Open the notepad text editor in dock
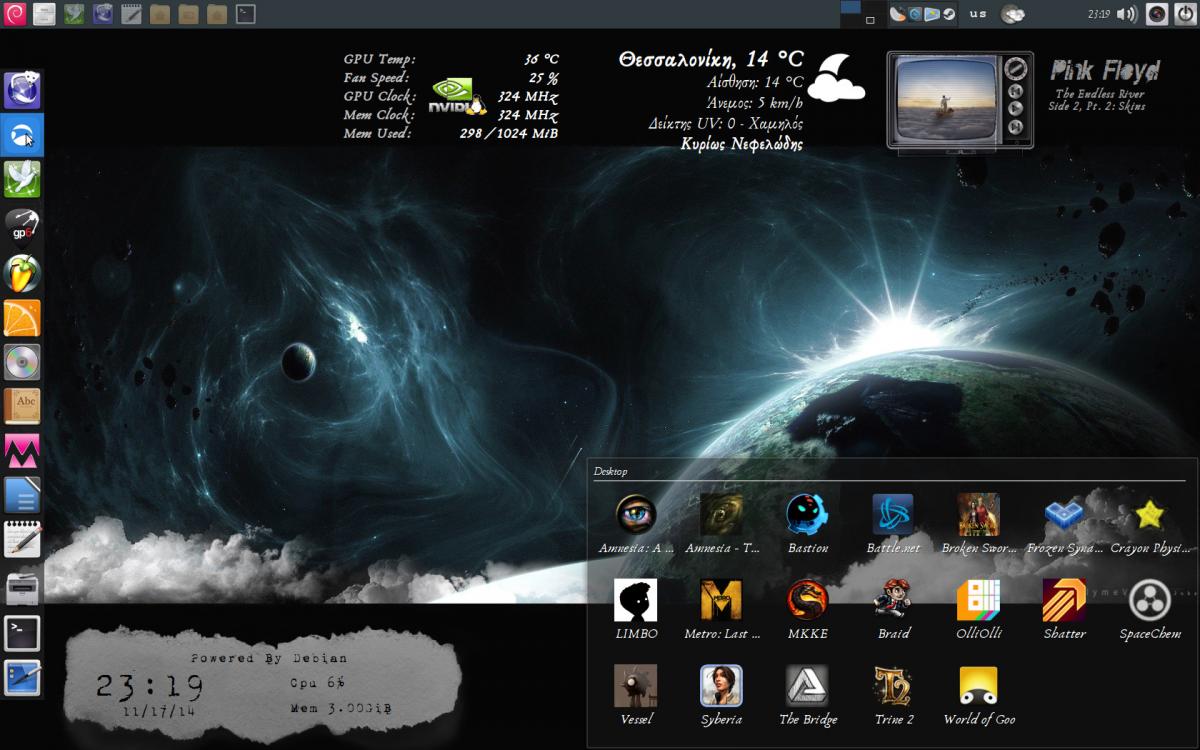Viewport: 1200px width, 750px height. tap(22, 541)
